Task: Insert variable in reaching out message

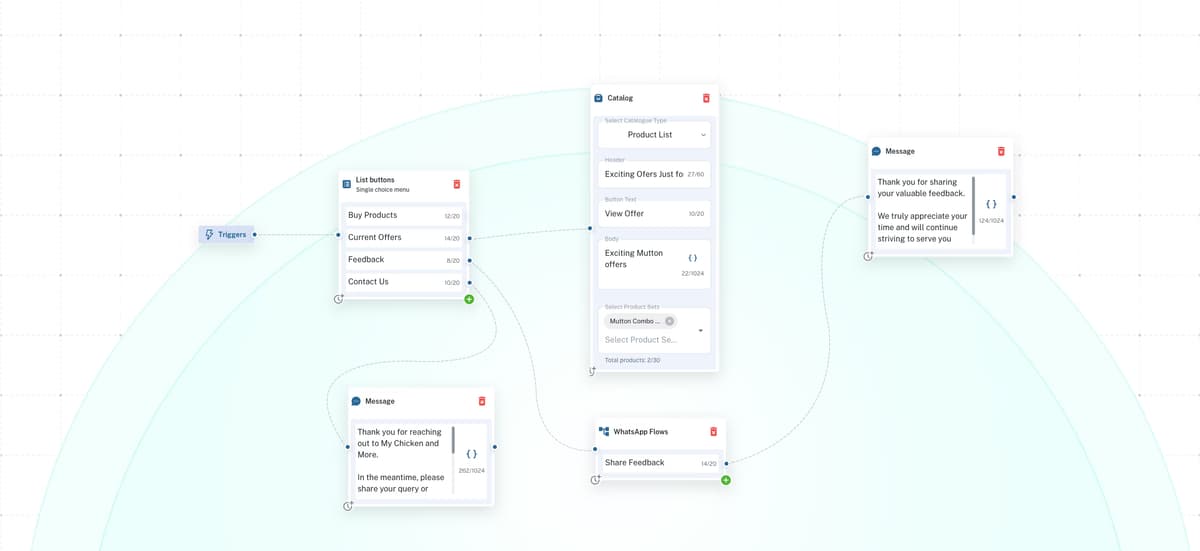Action: click(x=472, y=454)
